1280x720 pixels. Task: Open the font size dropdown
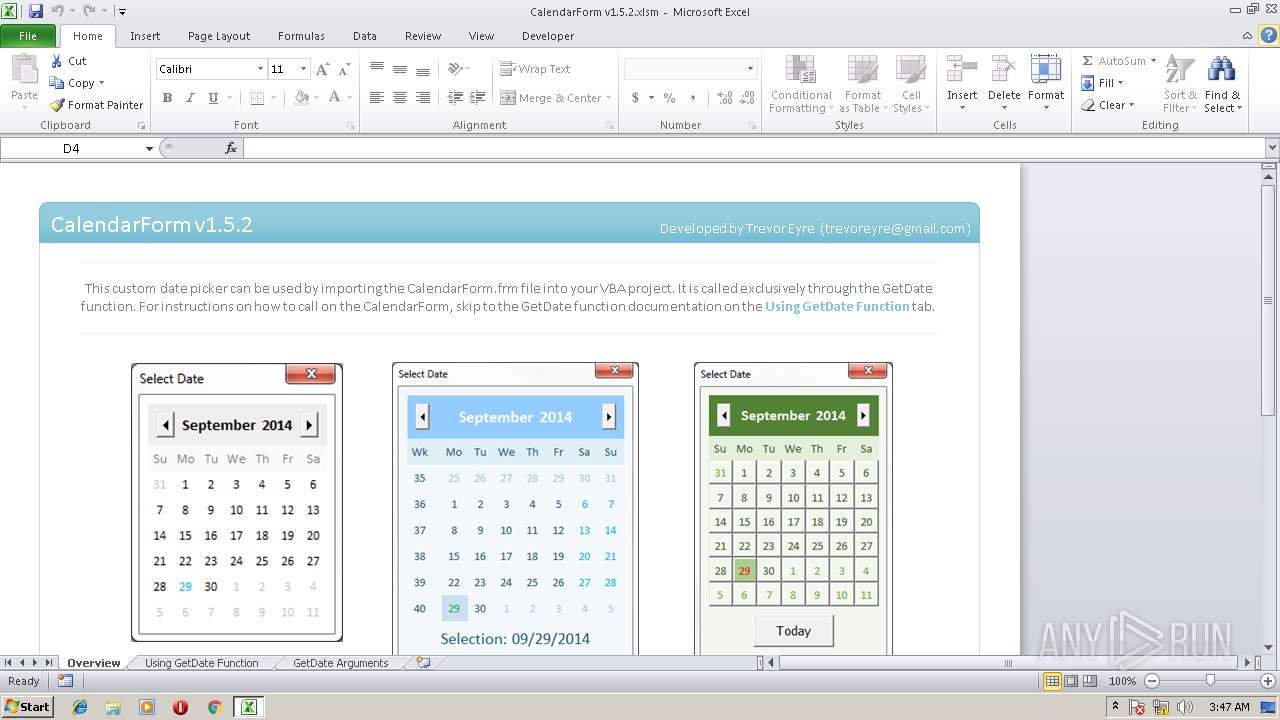click(x=303, y=69)
